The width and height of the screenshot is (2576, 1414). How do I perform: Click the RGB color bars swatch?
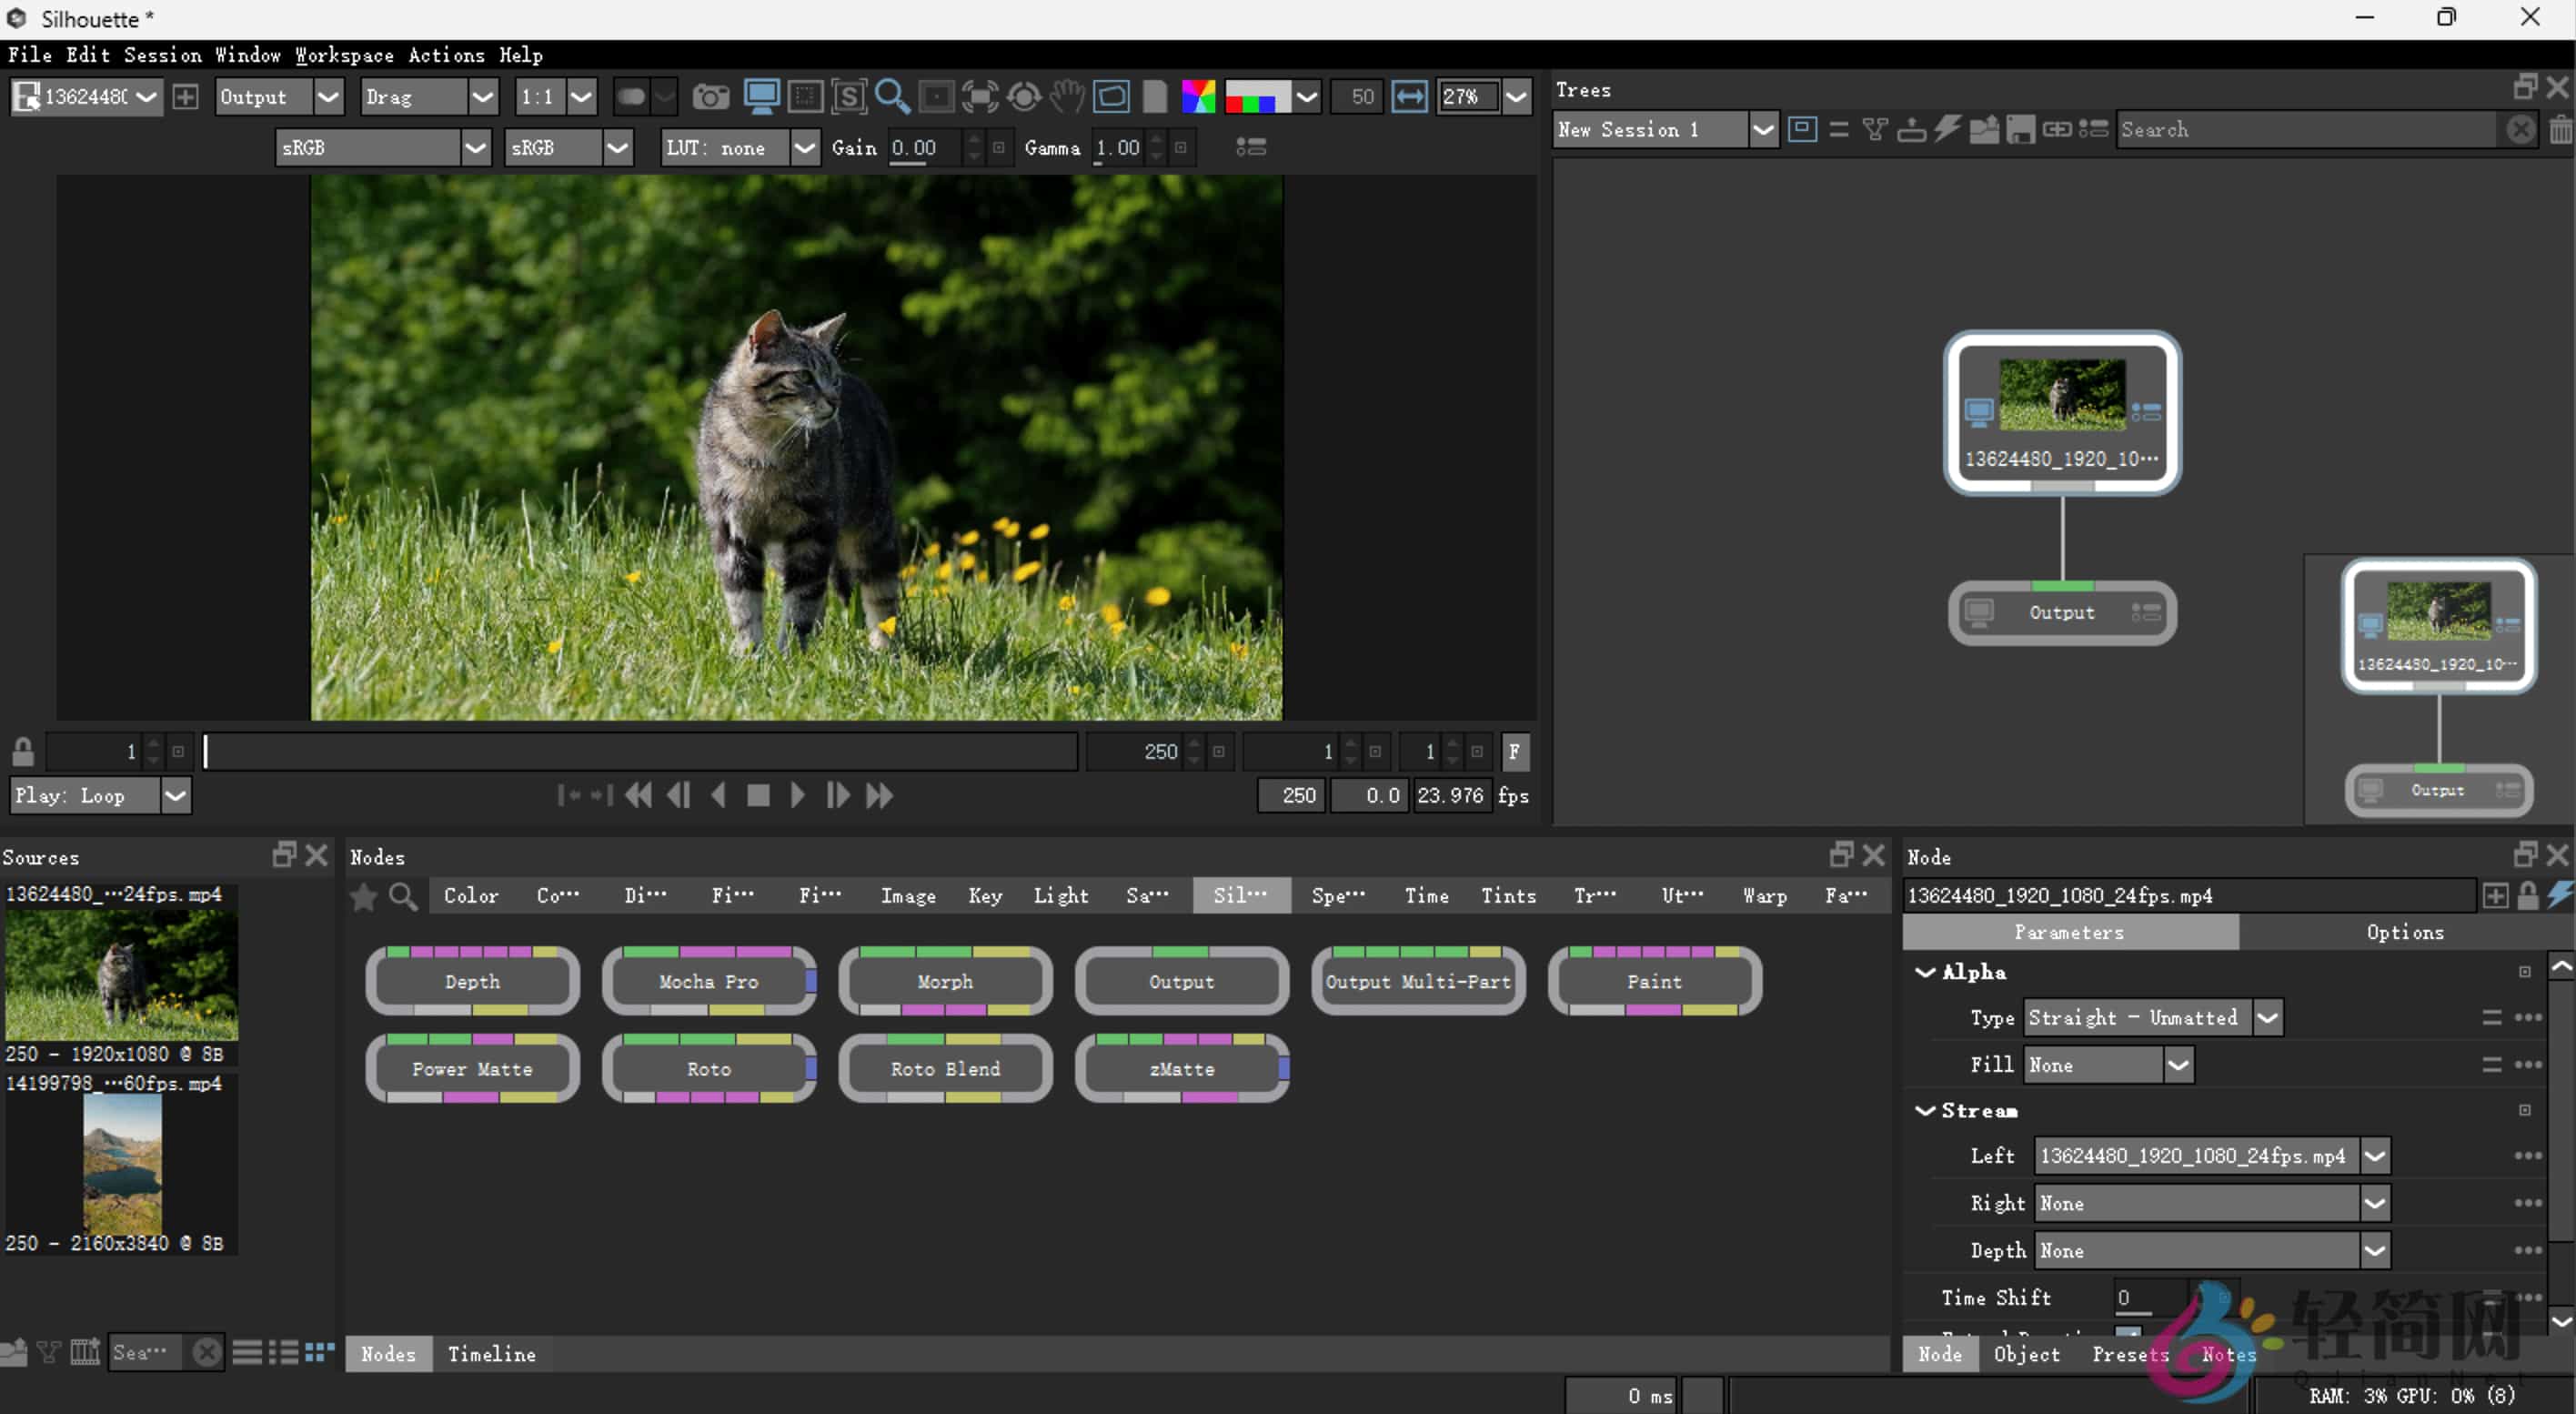(x=1257, y=97)
